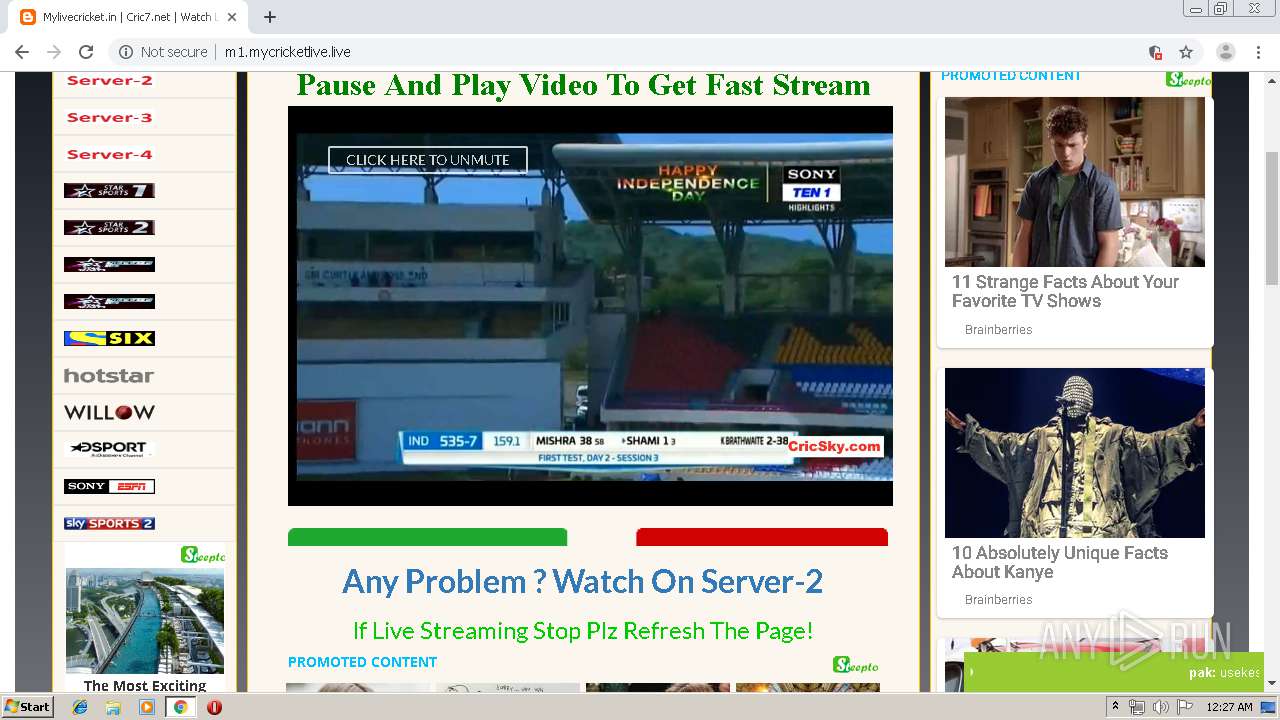The height and width of the screenshot is (720, 1280).
Task: Click Speepto logo in right sidebar
Action: coord(1188,79)
